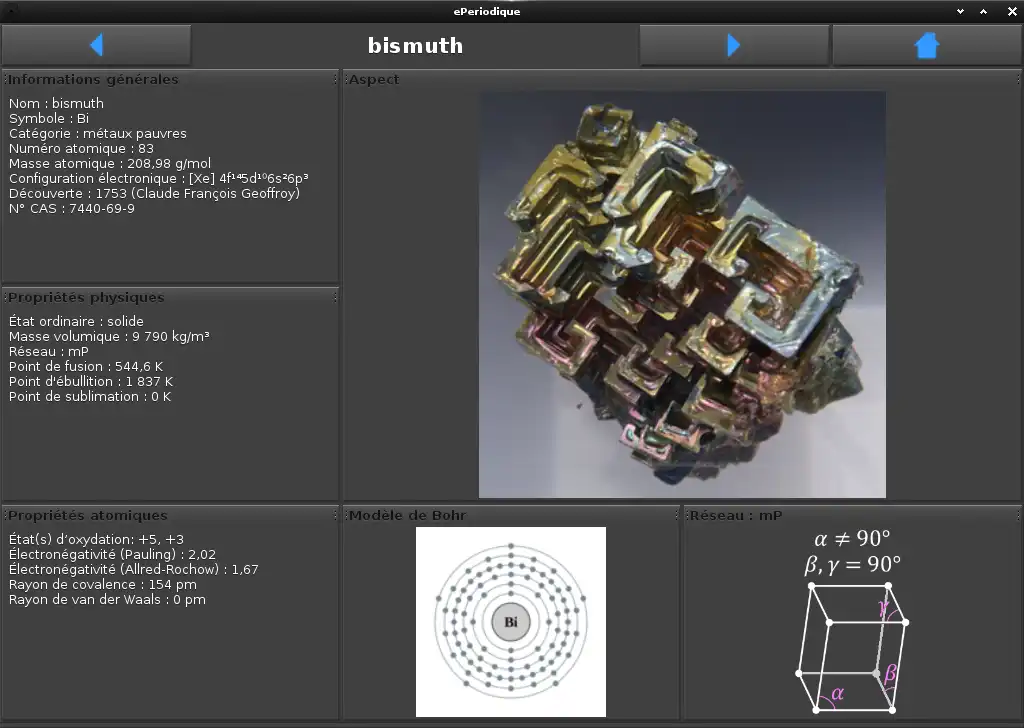This screenshot has height=728, width=1024.
Task: Click the Point de fusion value line
Action: click(87, 366)
